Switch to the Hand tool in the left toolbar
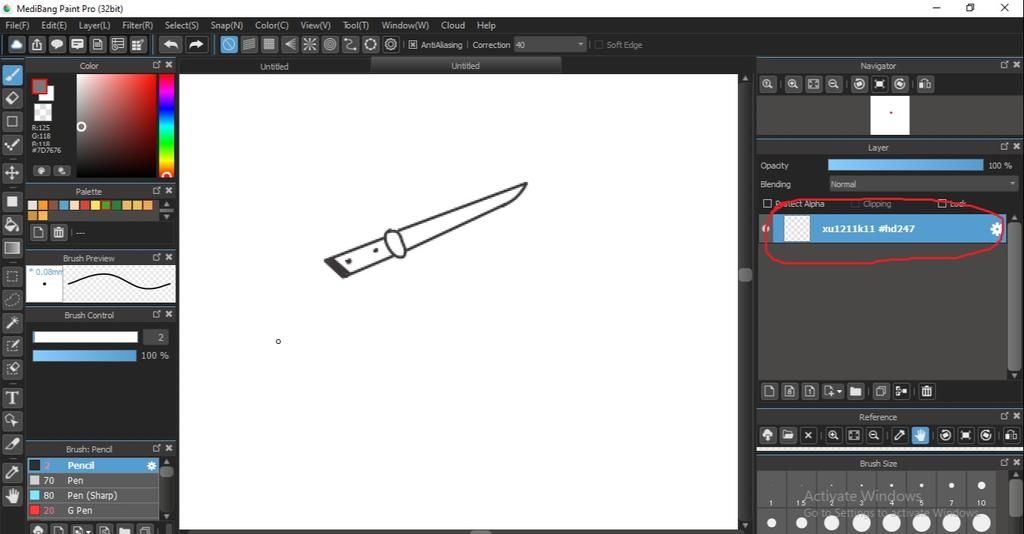 pyautogui.click(x=12, y=496)
